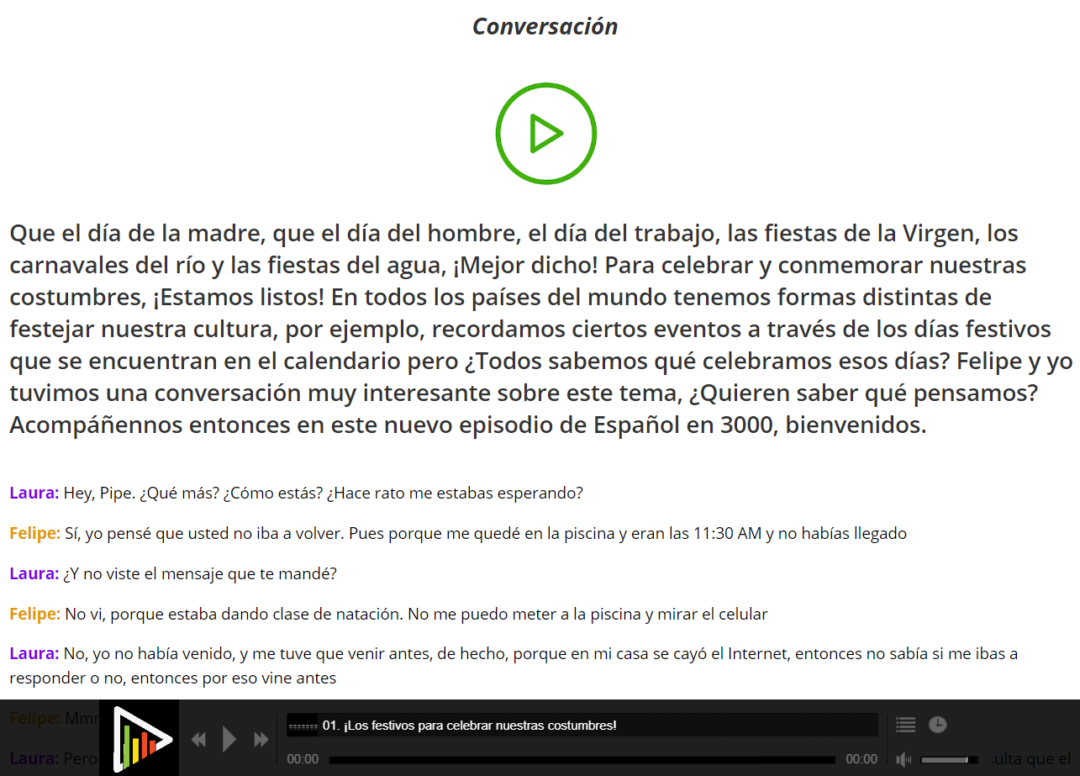The height and width of the screenshot is (776, 1080).
Task: Click the podcast logo in player bar
Action: tap(144, 739)
